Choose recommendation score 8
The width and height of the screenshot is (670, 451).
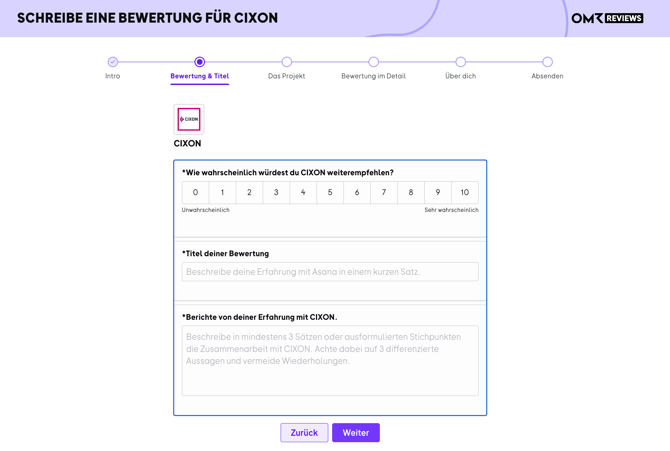tap(411, 192)
